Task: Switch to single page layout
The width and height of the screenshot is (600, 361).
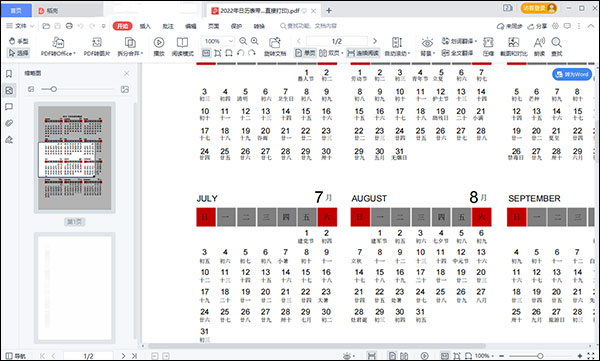Action: [x=305, y=53]
